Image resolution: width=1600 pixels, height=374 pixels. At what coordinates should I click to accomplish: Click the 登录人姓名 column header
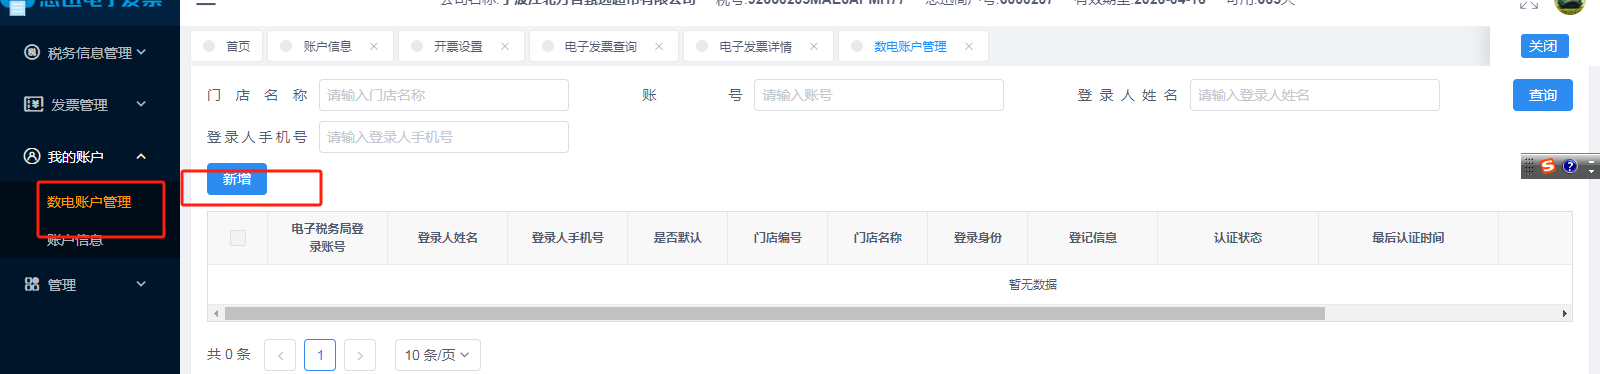(448, 238)
